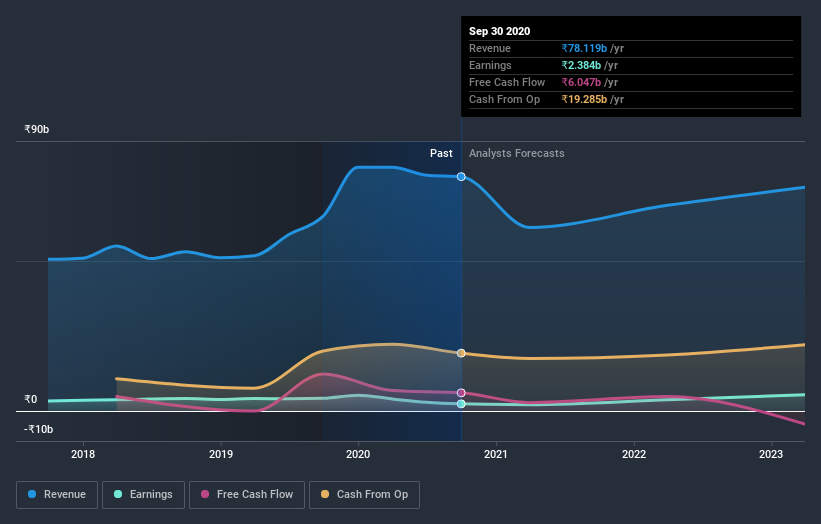Viewport: 821px width, 524px height.
Task: Click the Analysts Forecasts label
Action: click(517, 153)
